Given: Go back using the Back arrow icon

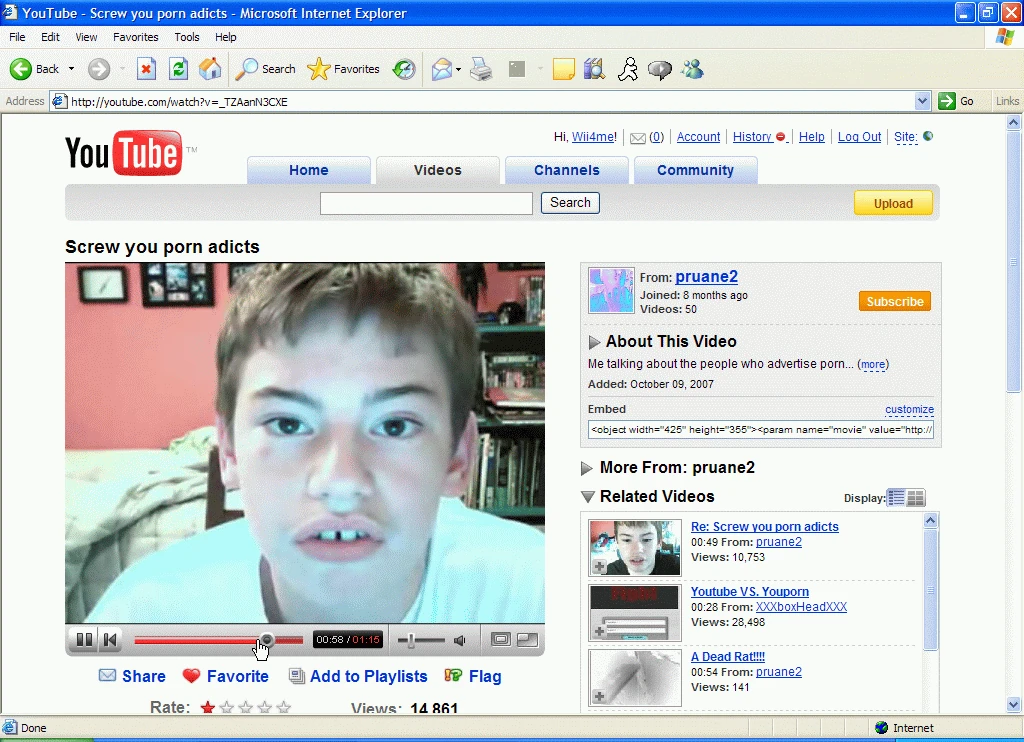Looking at the screenshot, I should click(x=21, y=69).
